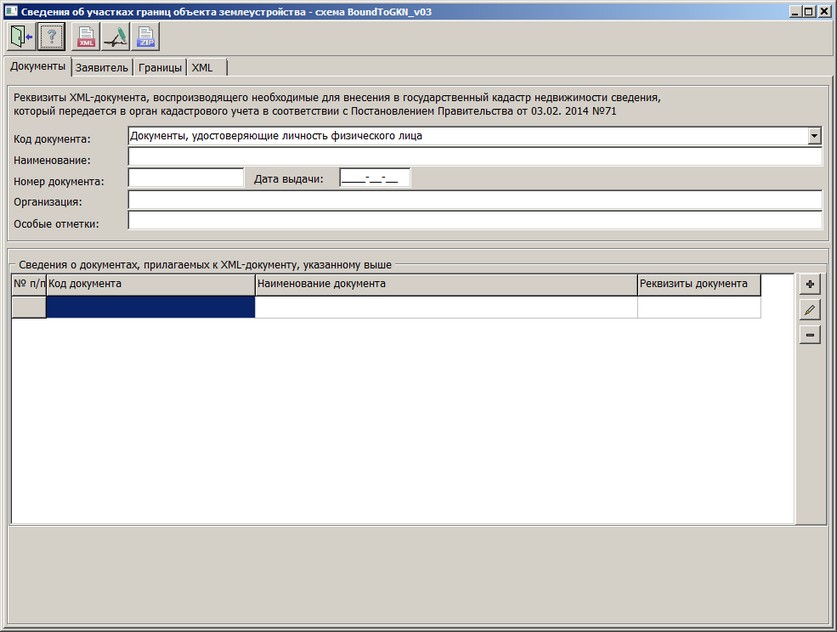Edit attached document with pencil button

(x=810, y=310)
